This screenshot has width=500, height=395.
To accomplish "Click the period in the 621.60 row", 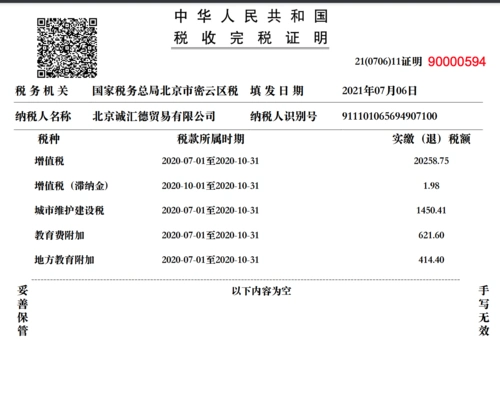I will tap(210, 235).
